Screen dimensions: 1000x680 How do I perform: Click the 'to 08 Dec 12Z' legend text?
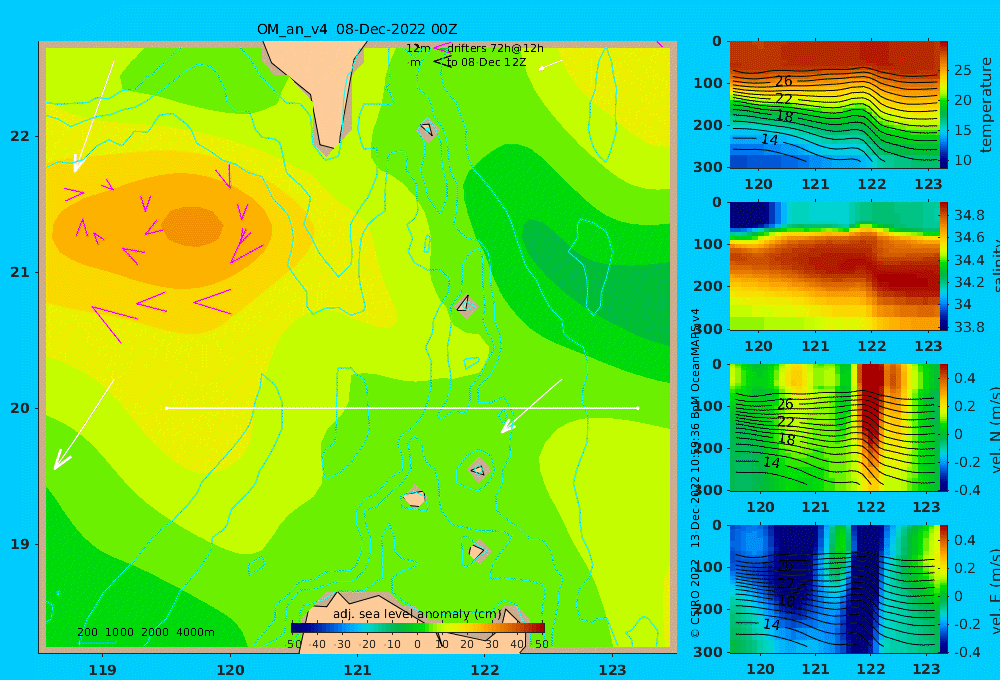click(486, 63)
